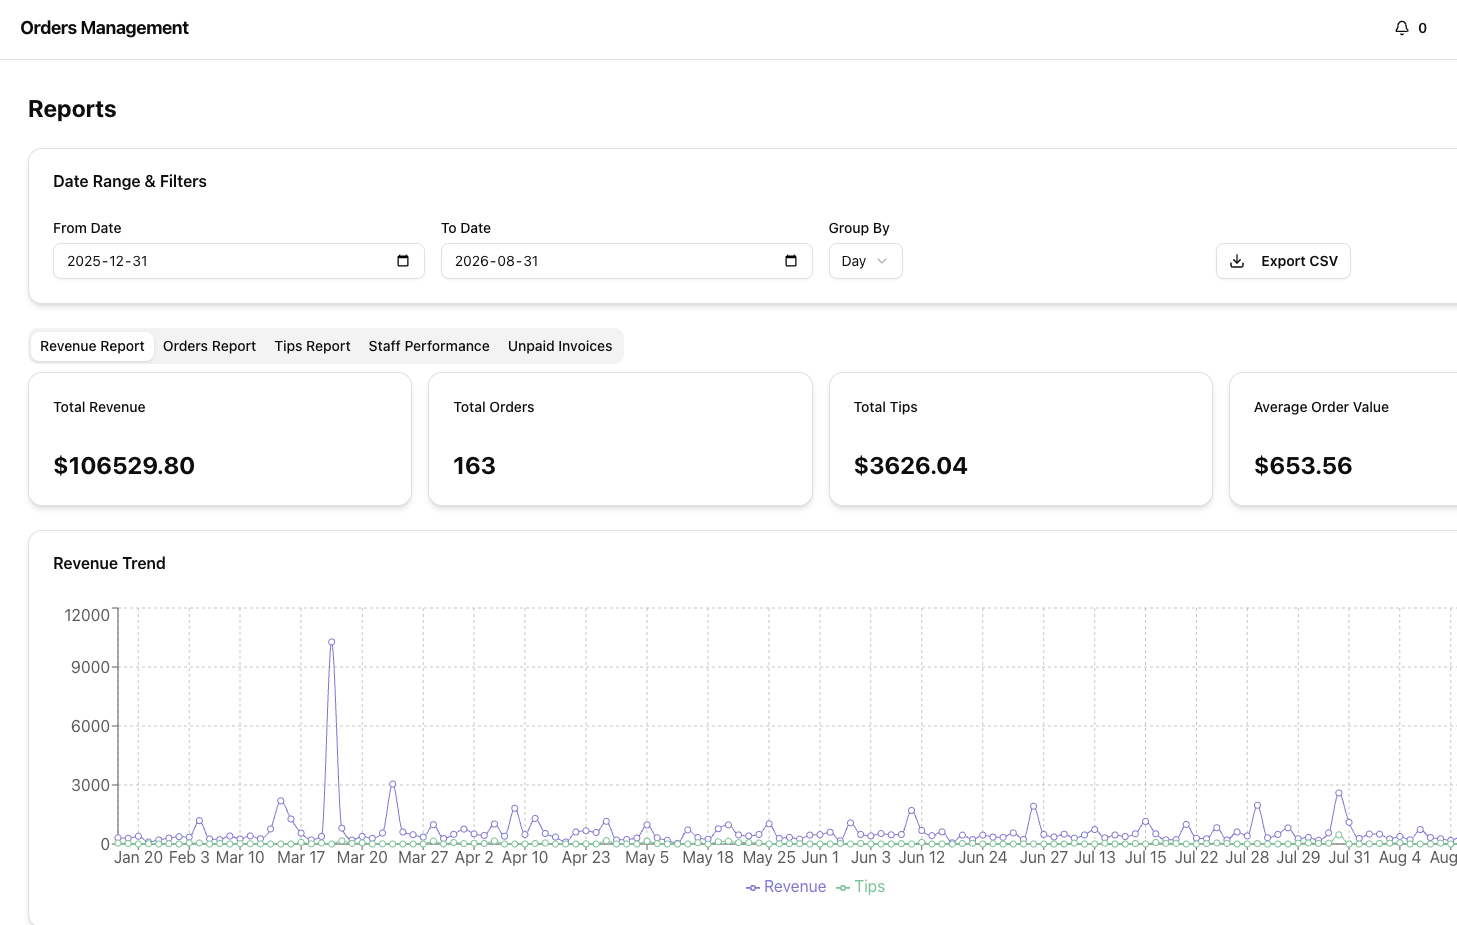The height and width of the screenshot is (925, 1457).
Task: Click the Date Range & Filters heading
Action: [x=130, y=181]
